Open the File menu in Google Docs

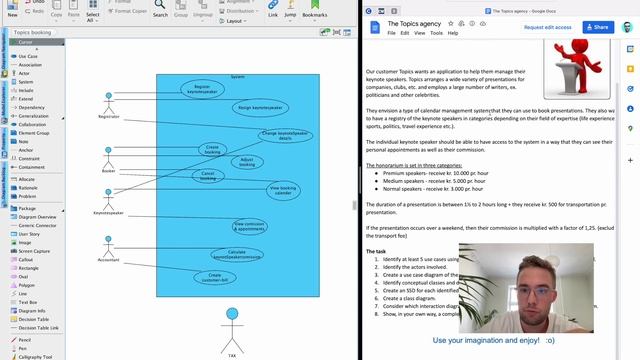391,33
